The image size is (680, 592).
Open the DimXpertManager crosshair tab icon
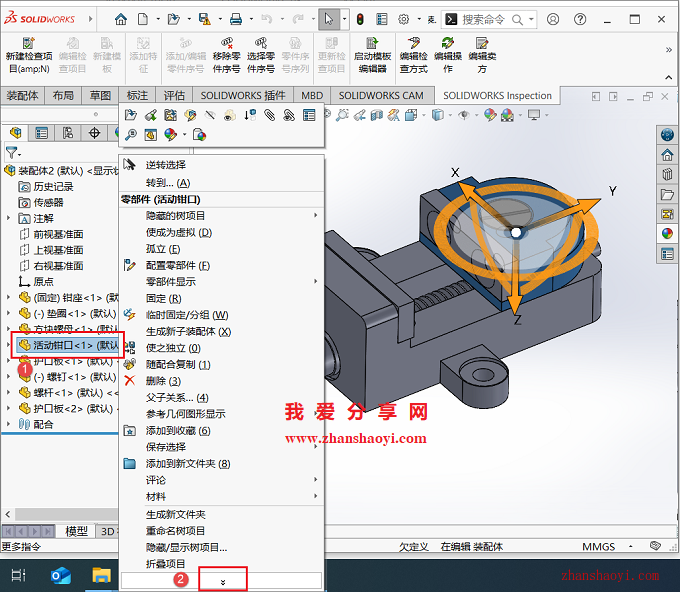click(x=95, y=133)
